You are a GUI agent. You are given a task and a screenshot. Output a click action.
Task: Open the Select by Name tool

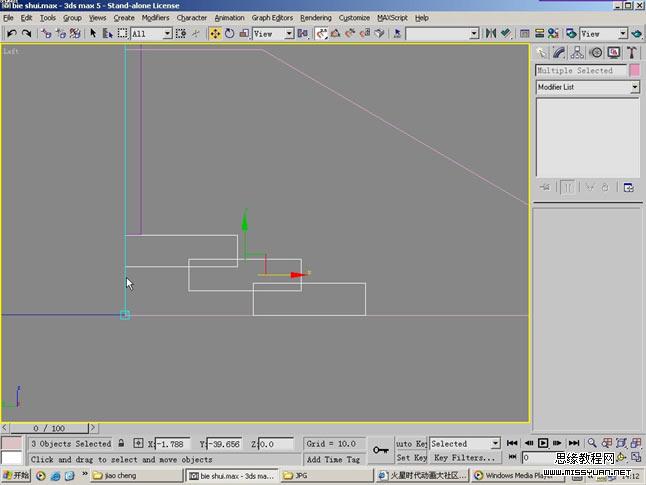pos(108,33)
